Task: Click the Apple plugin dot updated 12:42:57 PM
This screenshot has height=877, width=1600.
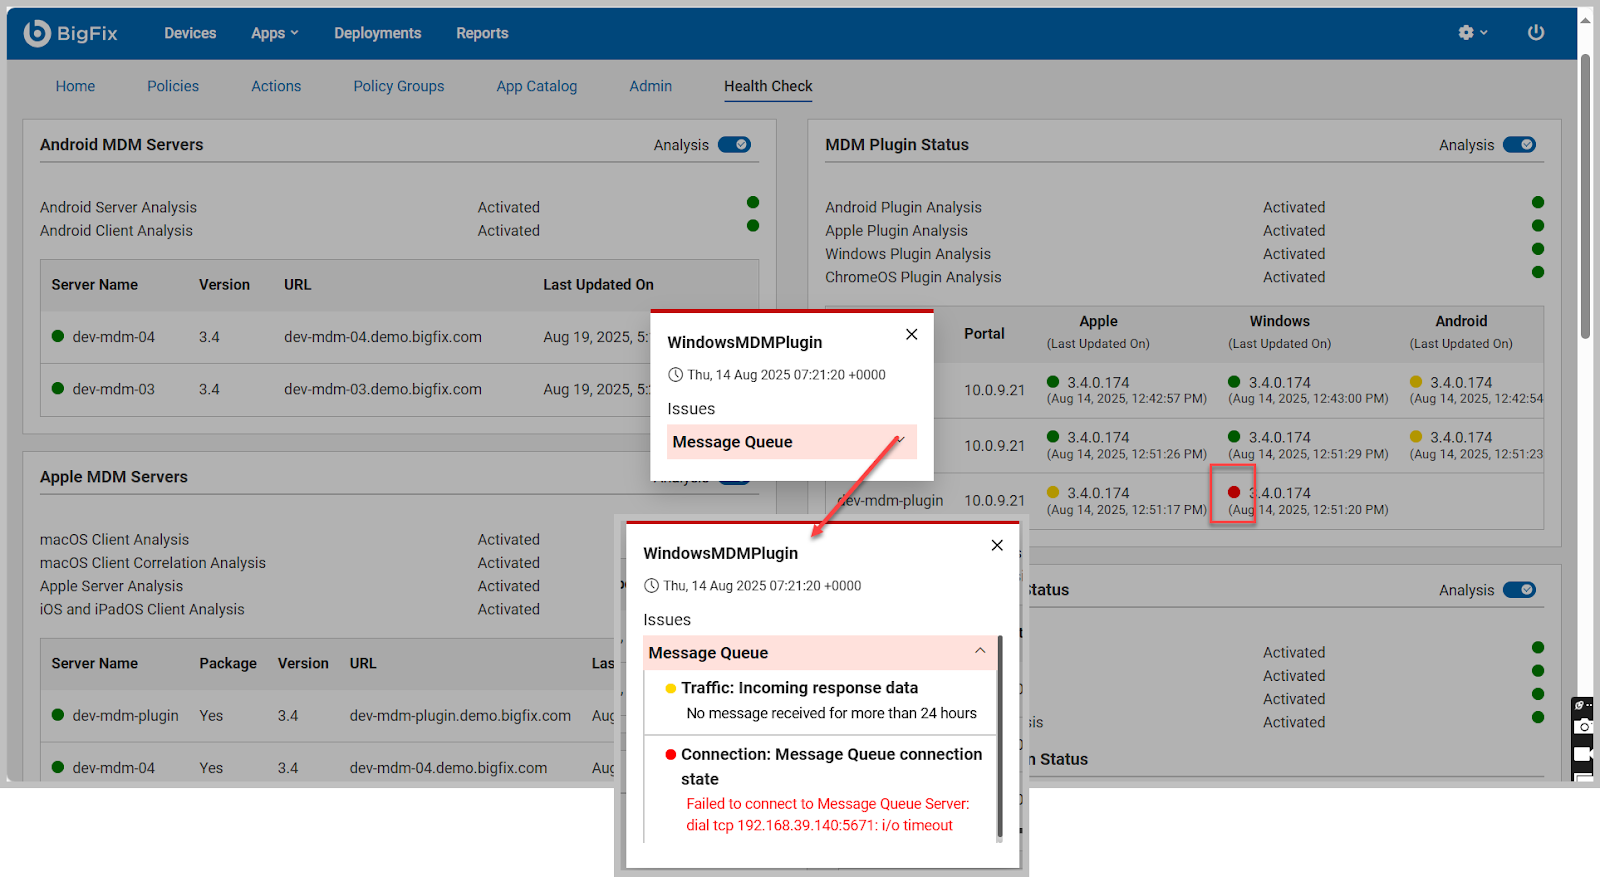Action: 1053,382
